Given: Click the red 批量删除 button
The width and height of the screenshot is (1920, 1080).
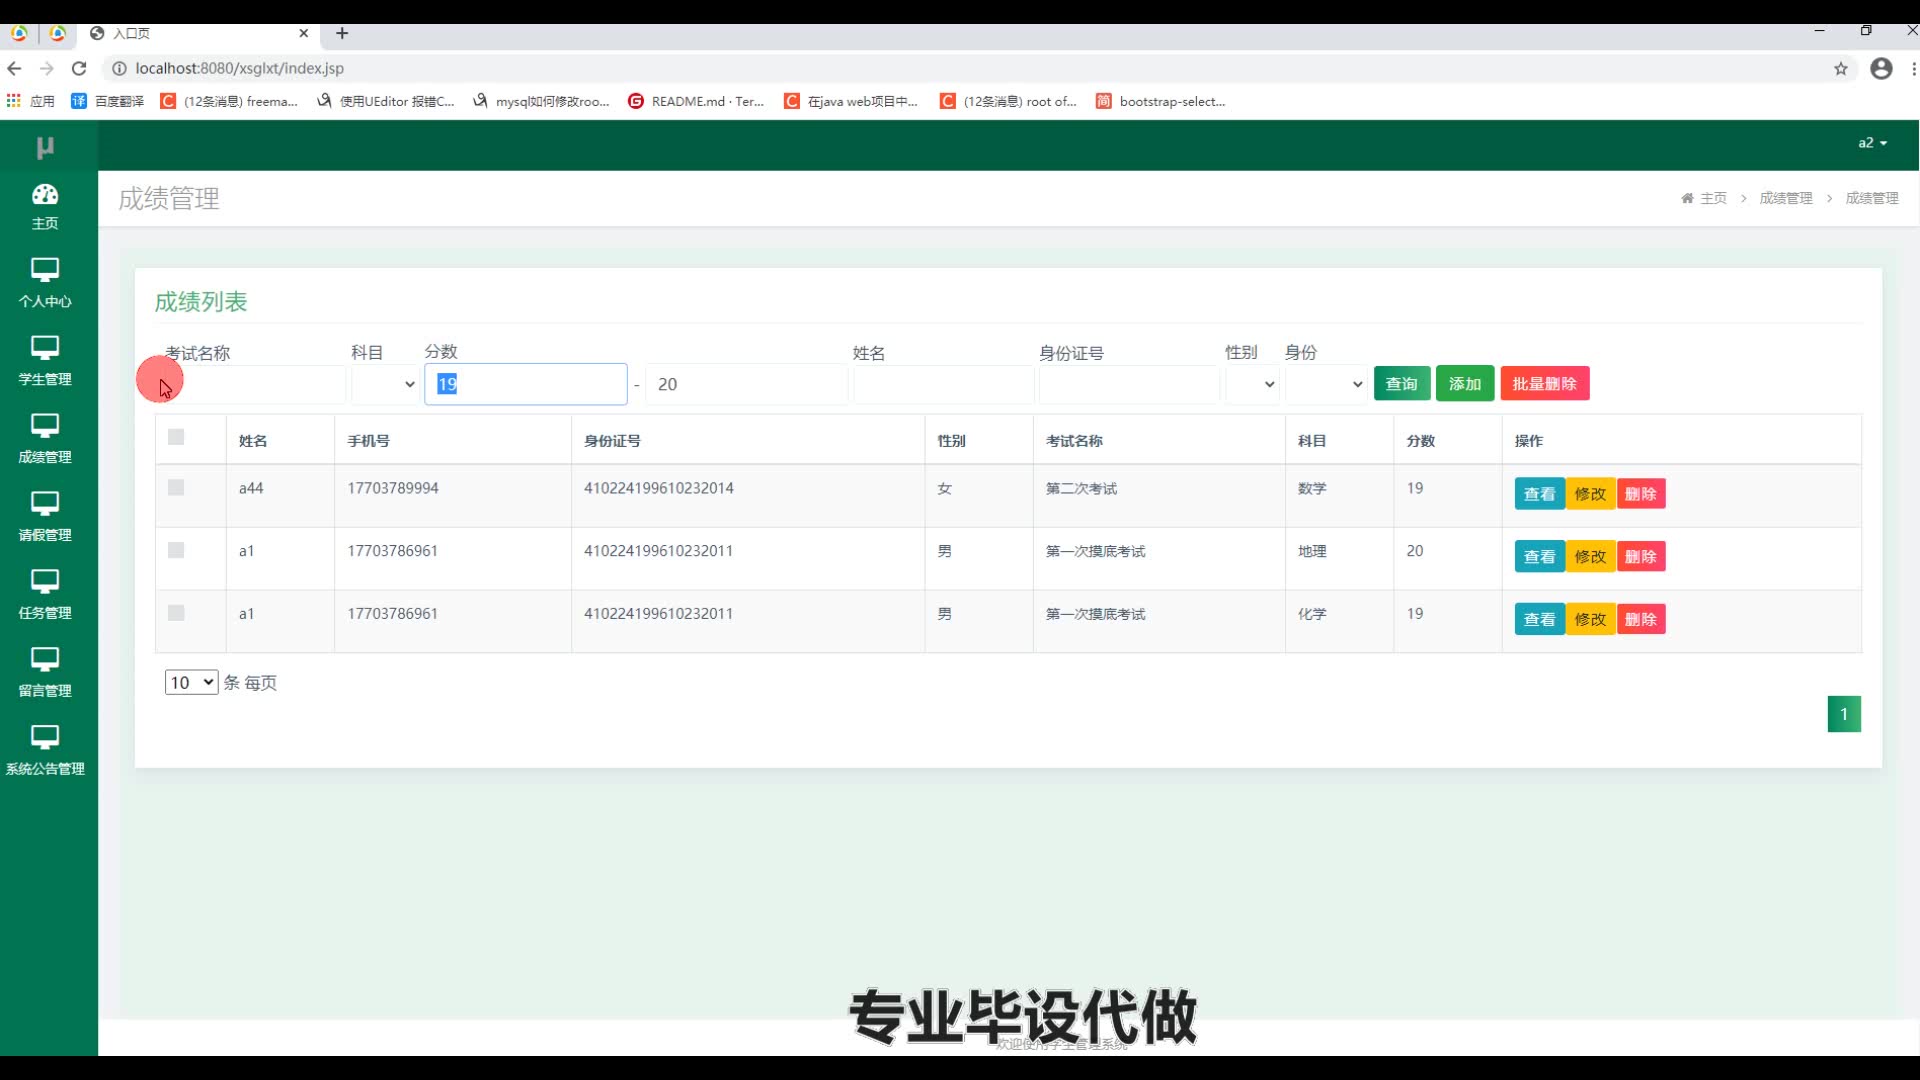Looking at the screenshot, I should 1544,384.
